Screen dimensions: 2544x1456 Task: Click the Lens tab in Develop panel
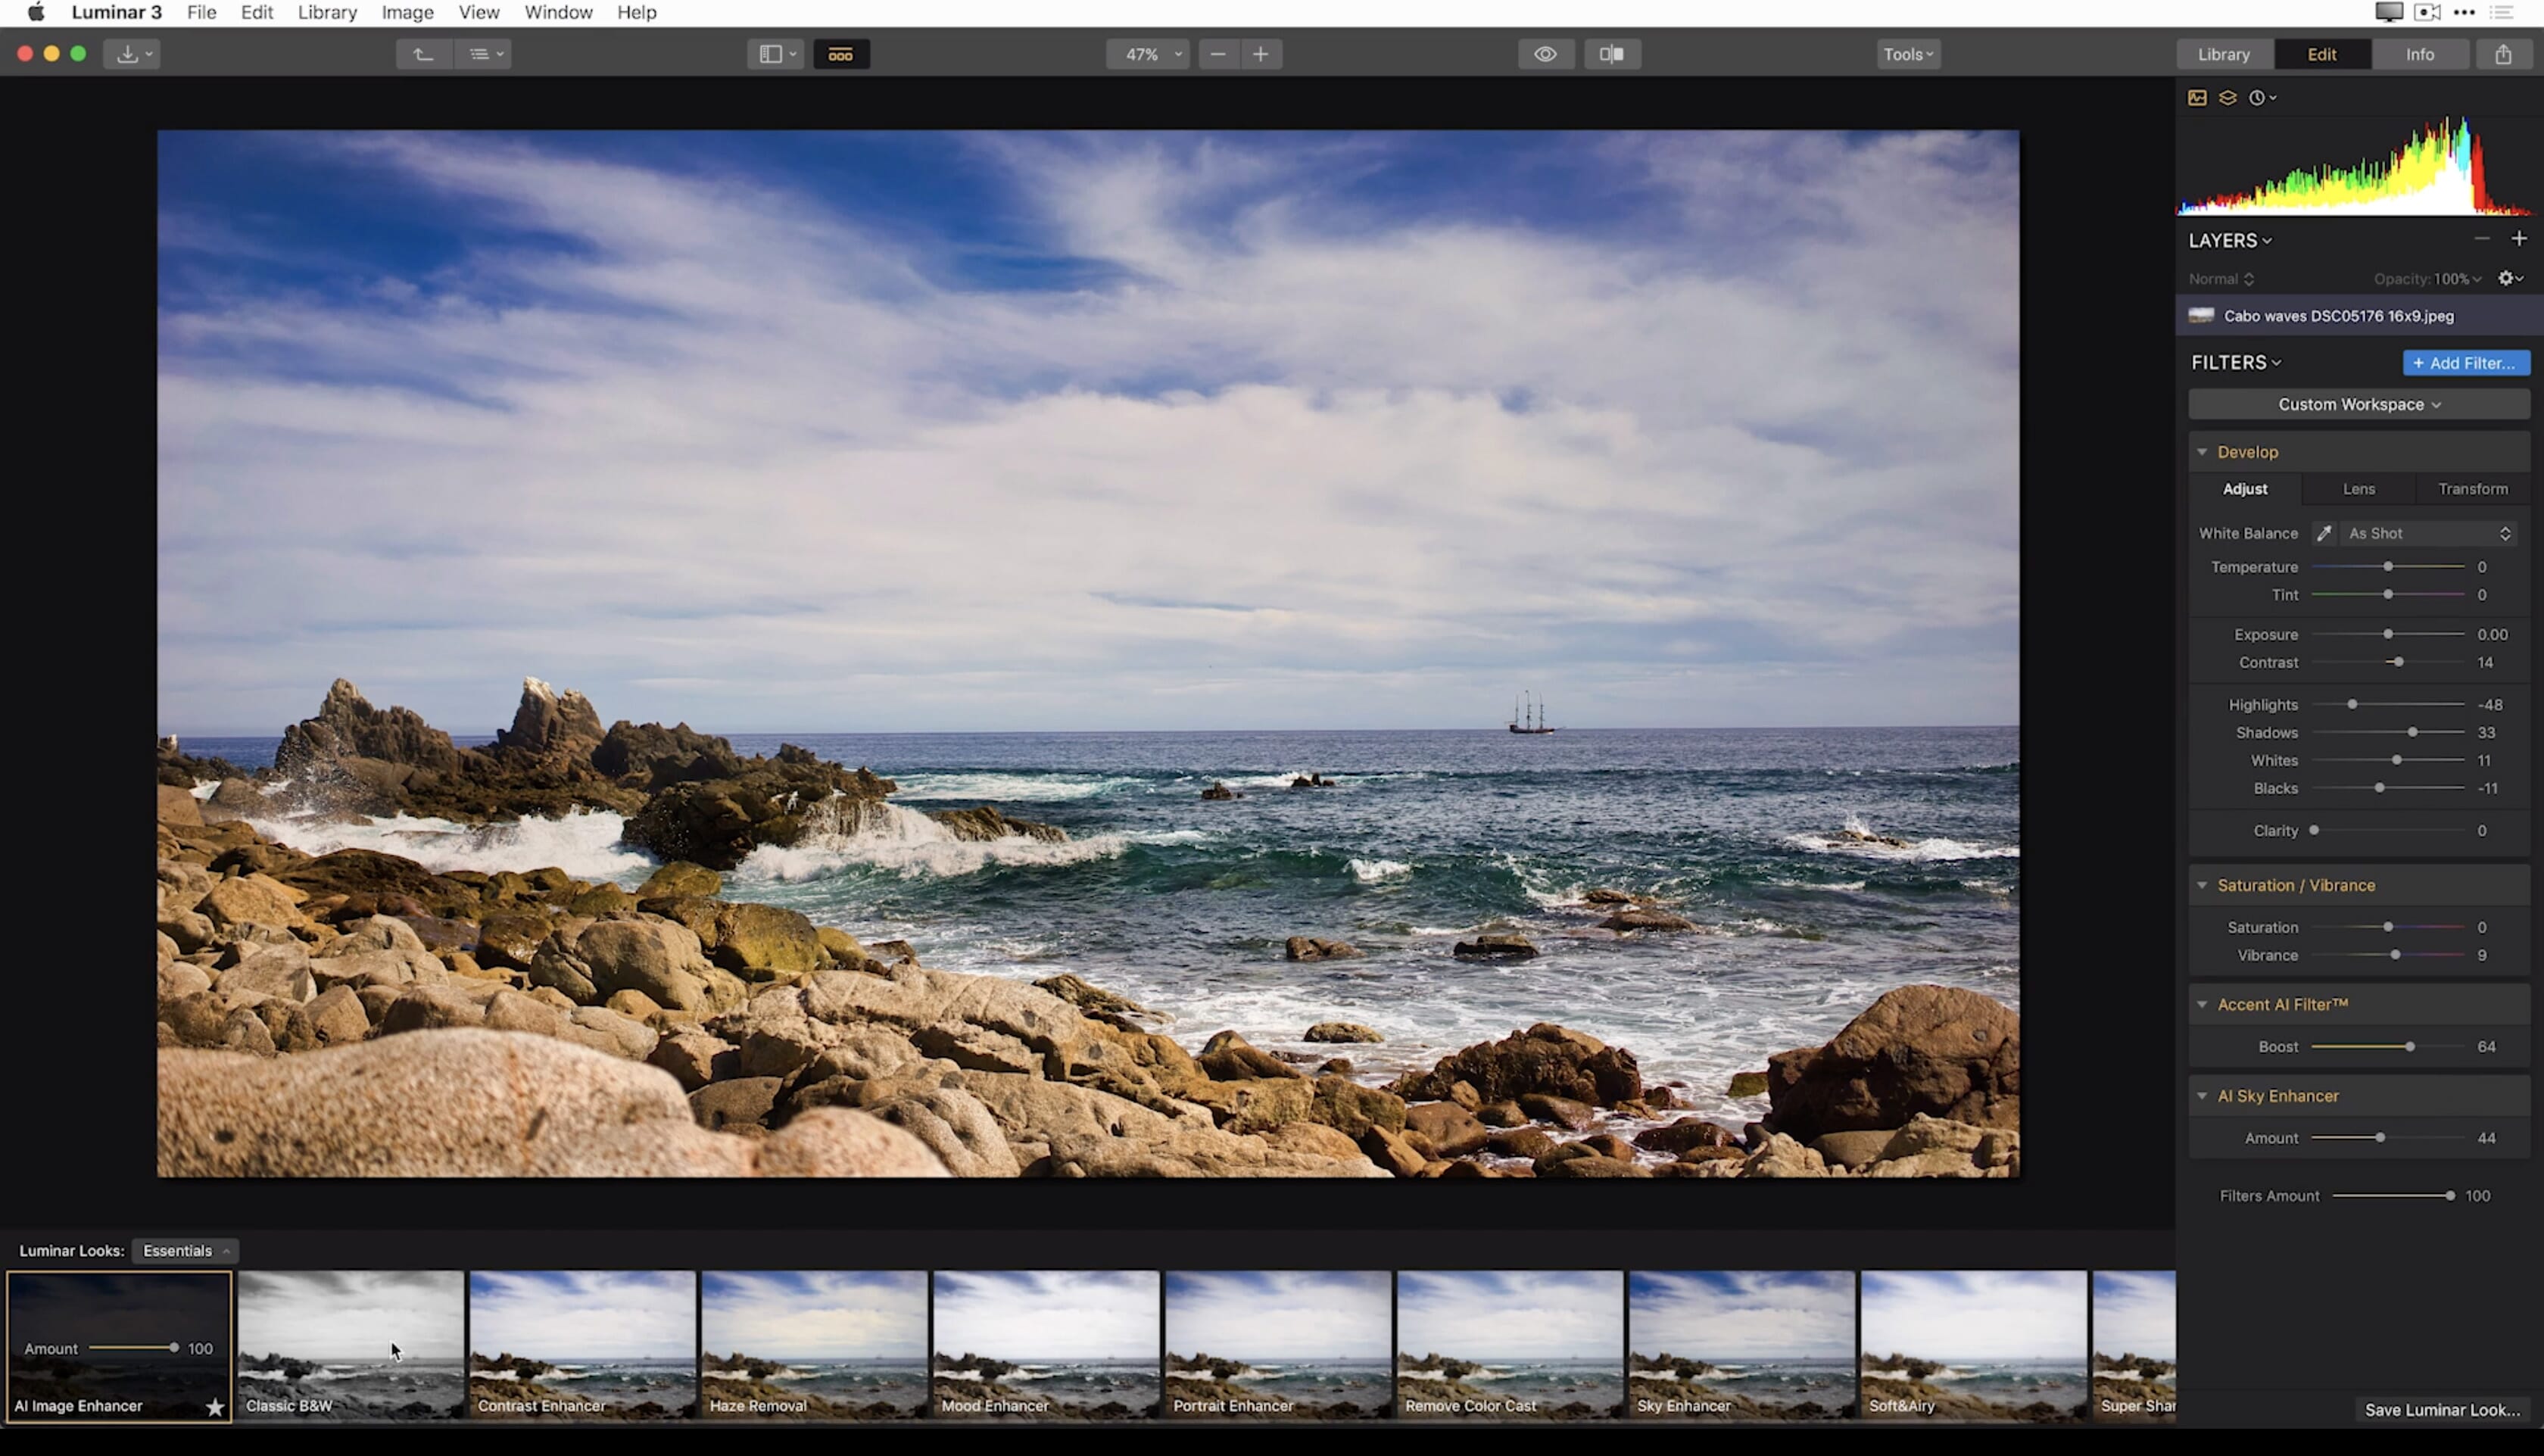[2358, 488]
